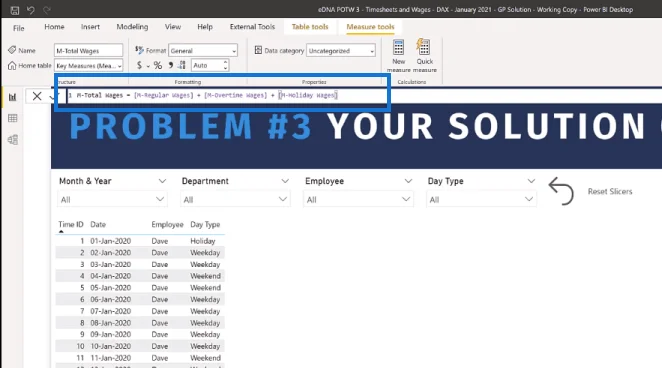This screenshot has width=662, height=368.
Task: Switch to the Insert ribbon tab
Action: click(90, 27)
